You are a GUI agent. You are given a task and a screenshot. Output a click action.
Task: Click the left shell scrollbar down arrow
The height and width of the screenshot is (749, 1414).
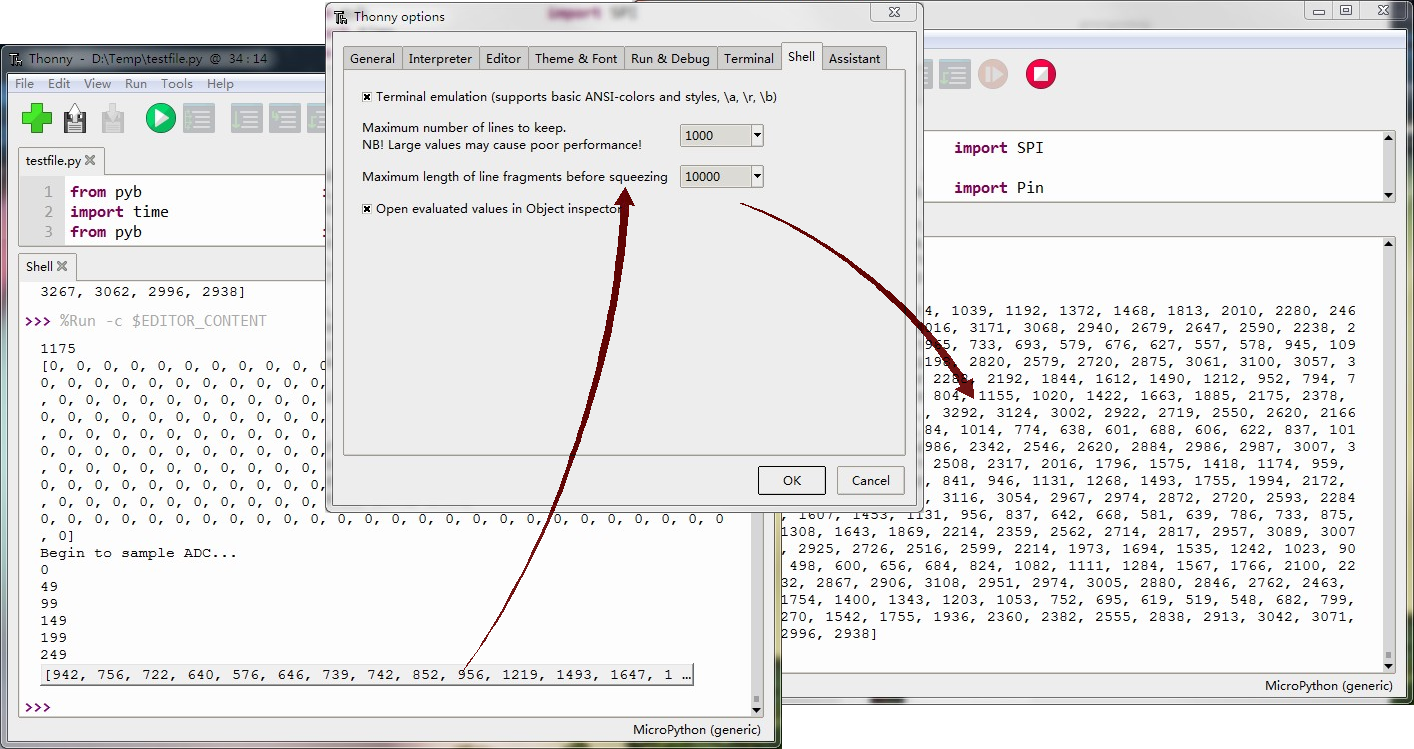[x=756, y=708]
